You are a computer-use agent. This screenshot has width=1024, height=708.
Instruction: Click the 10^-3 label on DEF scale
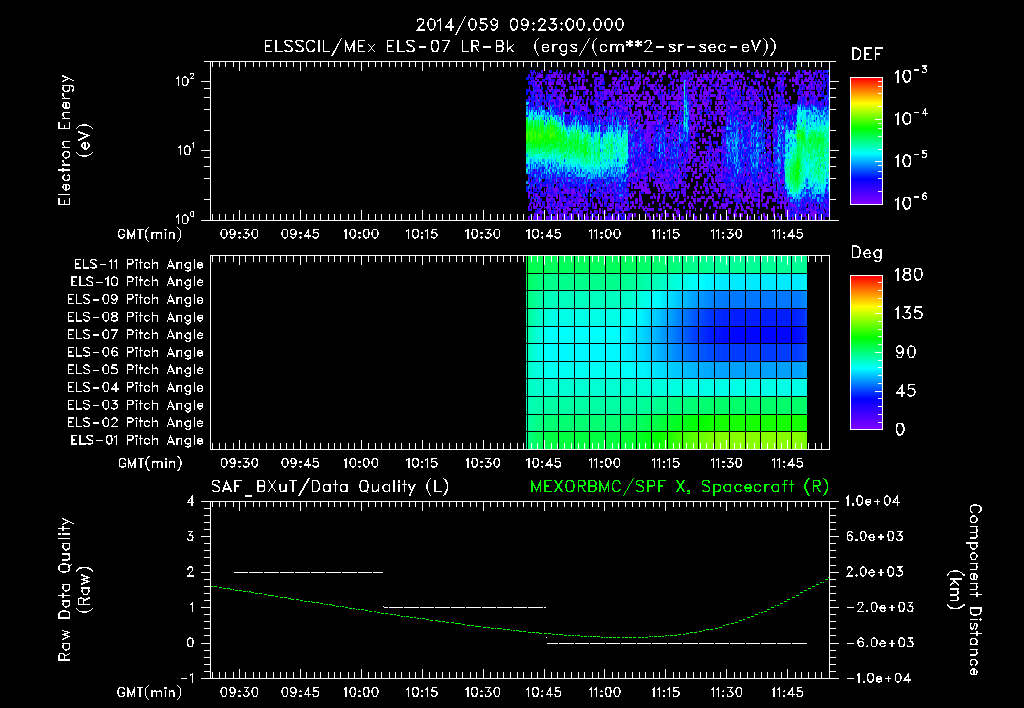pyautogui.click(x=910, y=76)
